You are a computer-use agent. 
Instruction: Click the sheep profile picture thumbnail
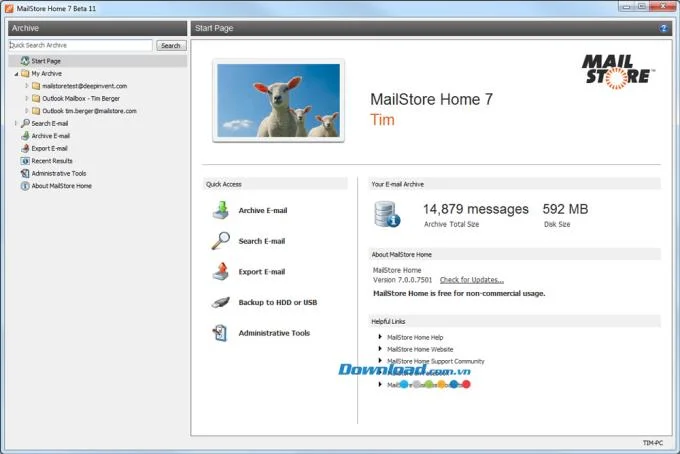[278, 101]
